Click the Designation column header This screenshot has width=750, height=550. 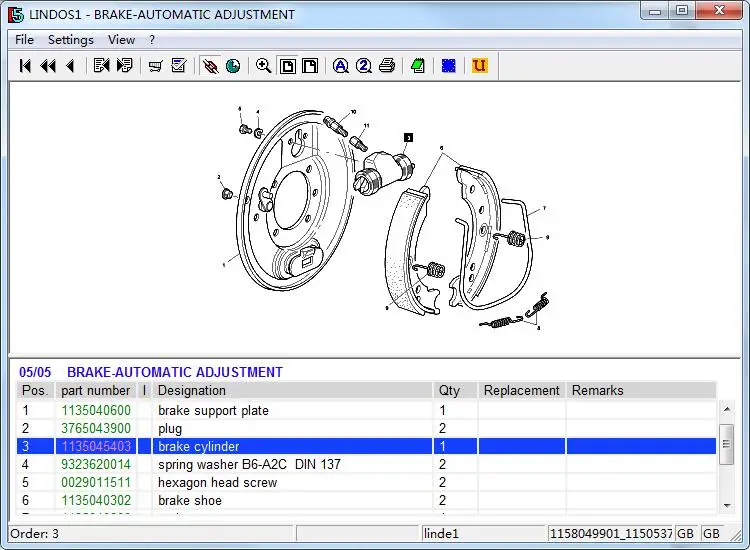click(192, 391)
